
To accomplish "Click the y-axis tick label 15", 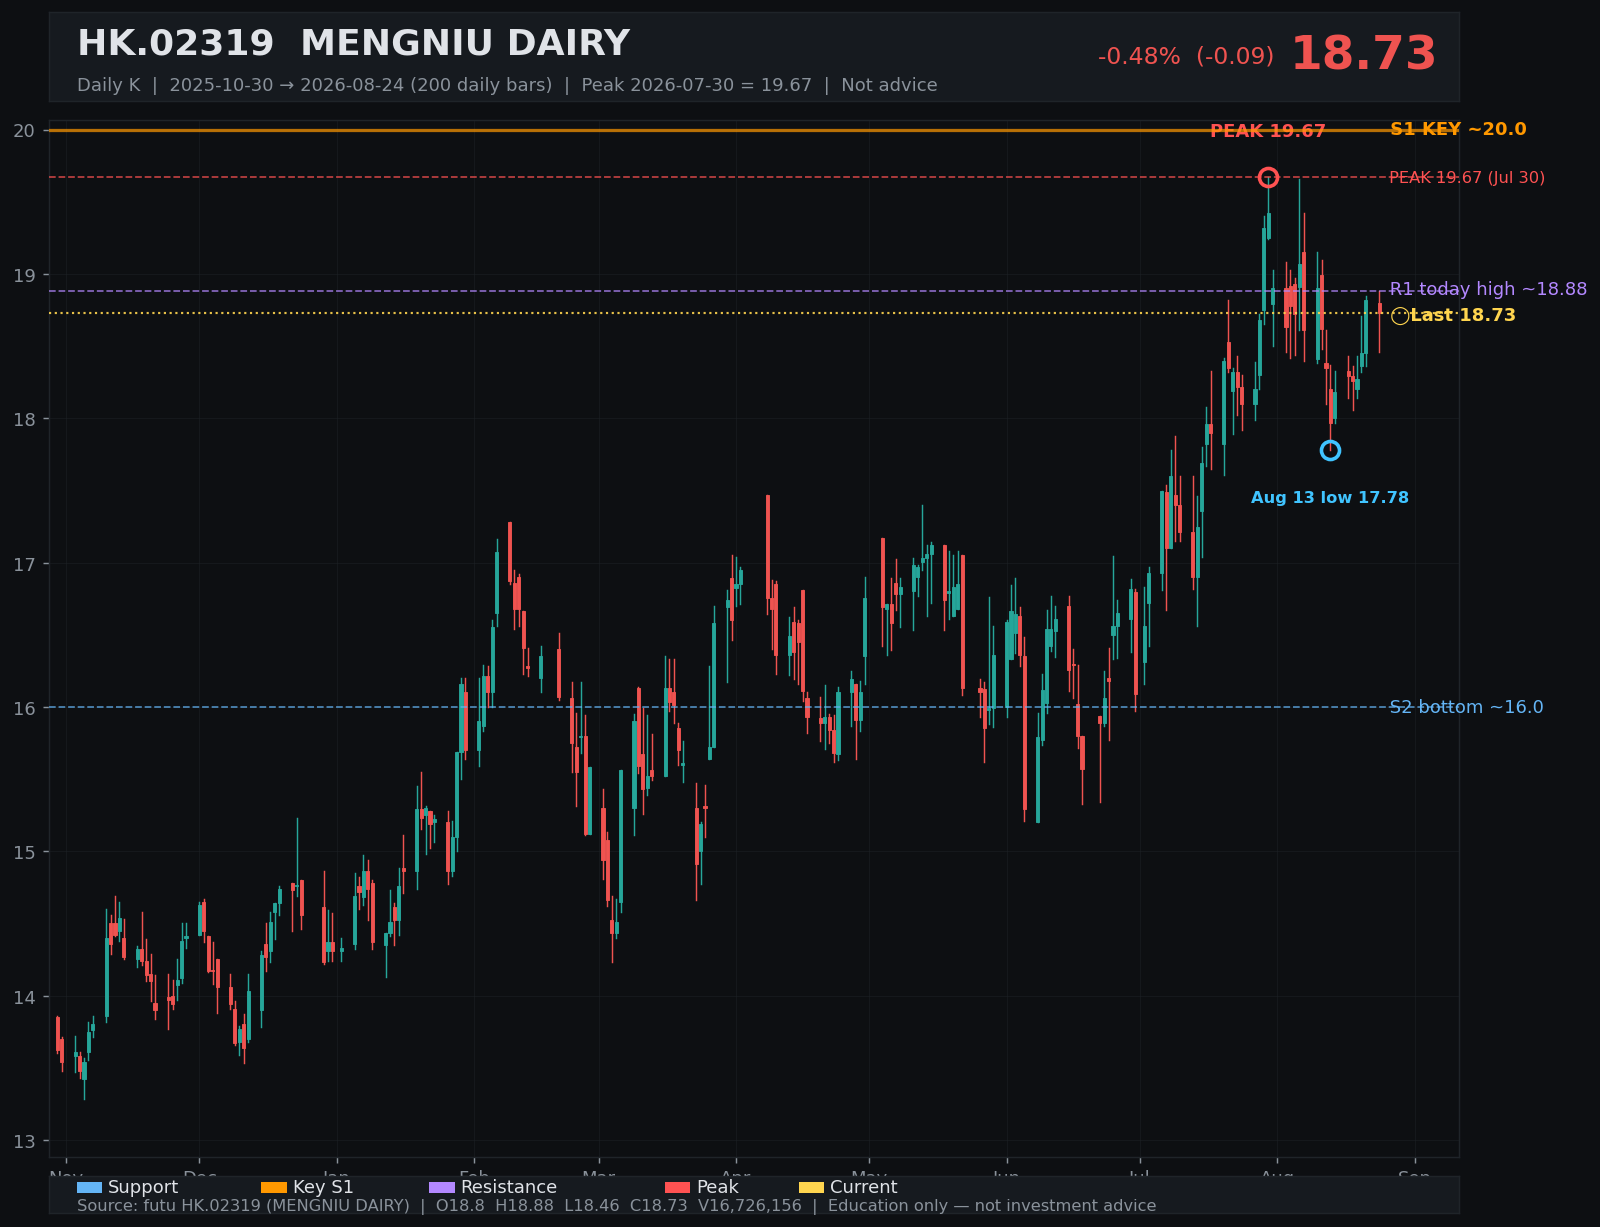I will 24,852.
